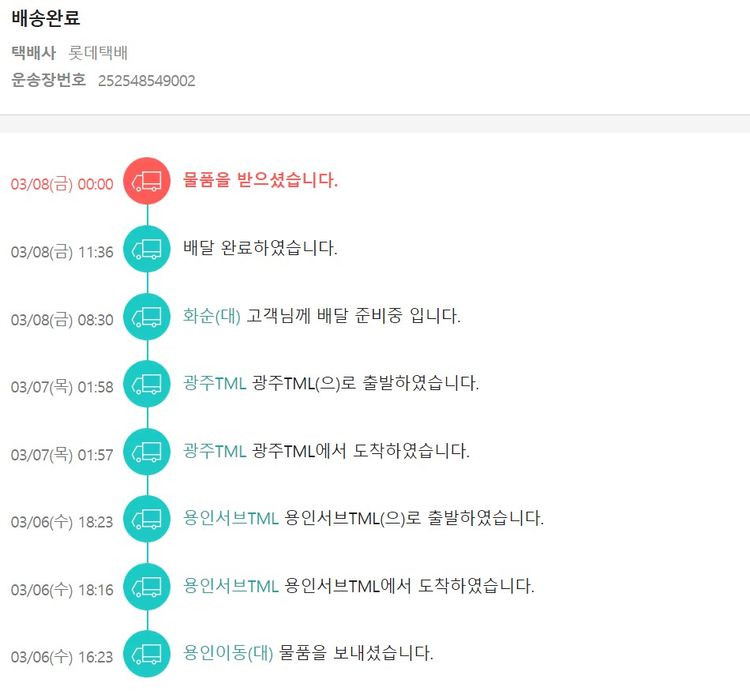Click the truck icon for 용인서브TML departure at 18:23
750x691 pixels.
(147, 518)
